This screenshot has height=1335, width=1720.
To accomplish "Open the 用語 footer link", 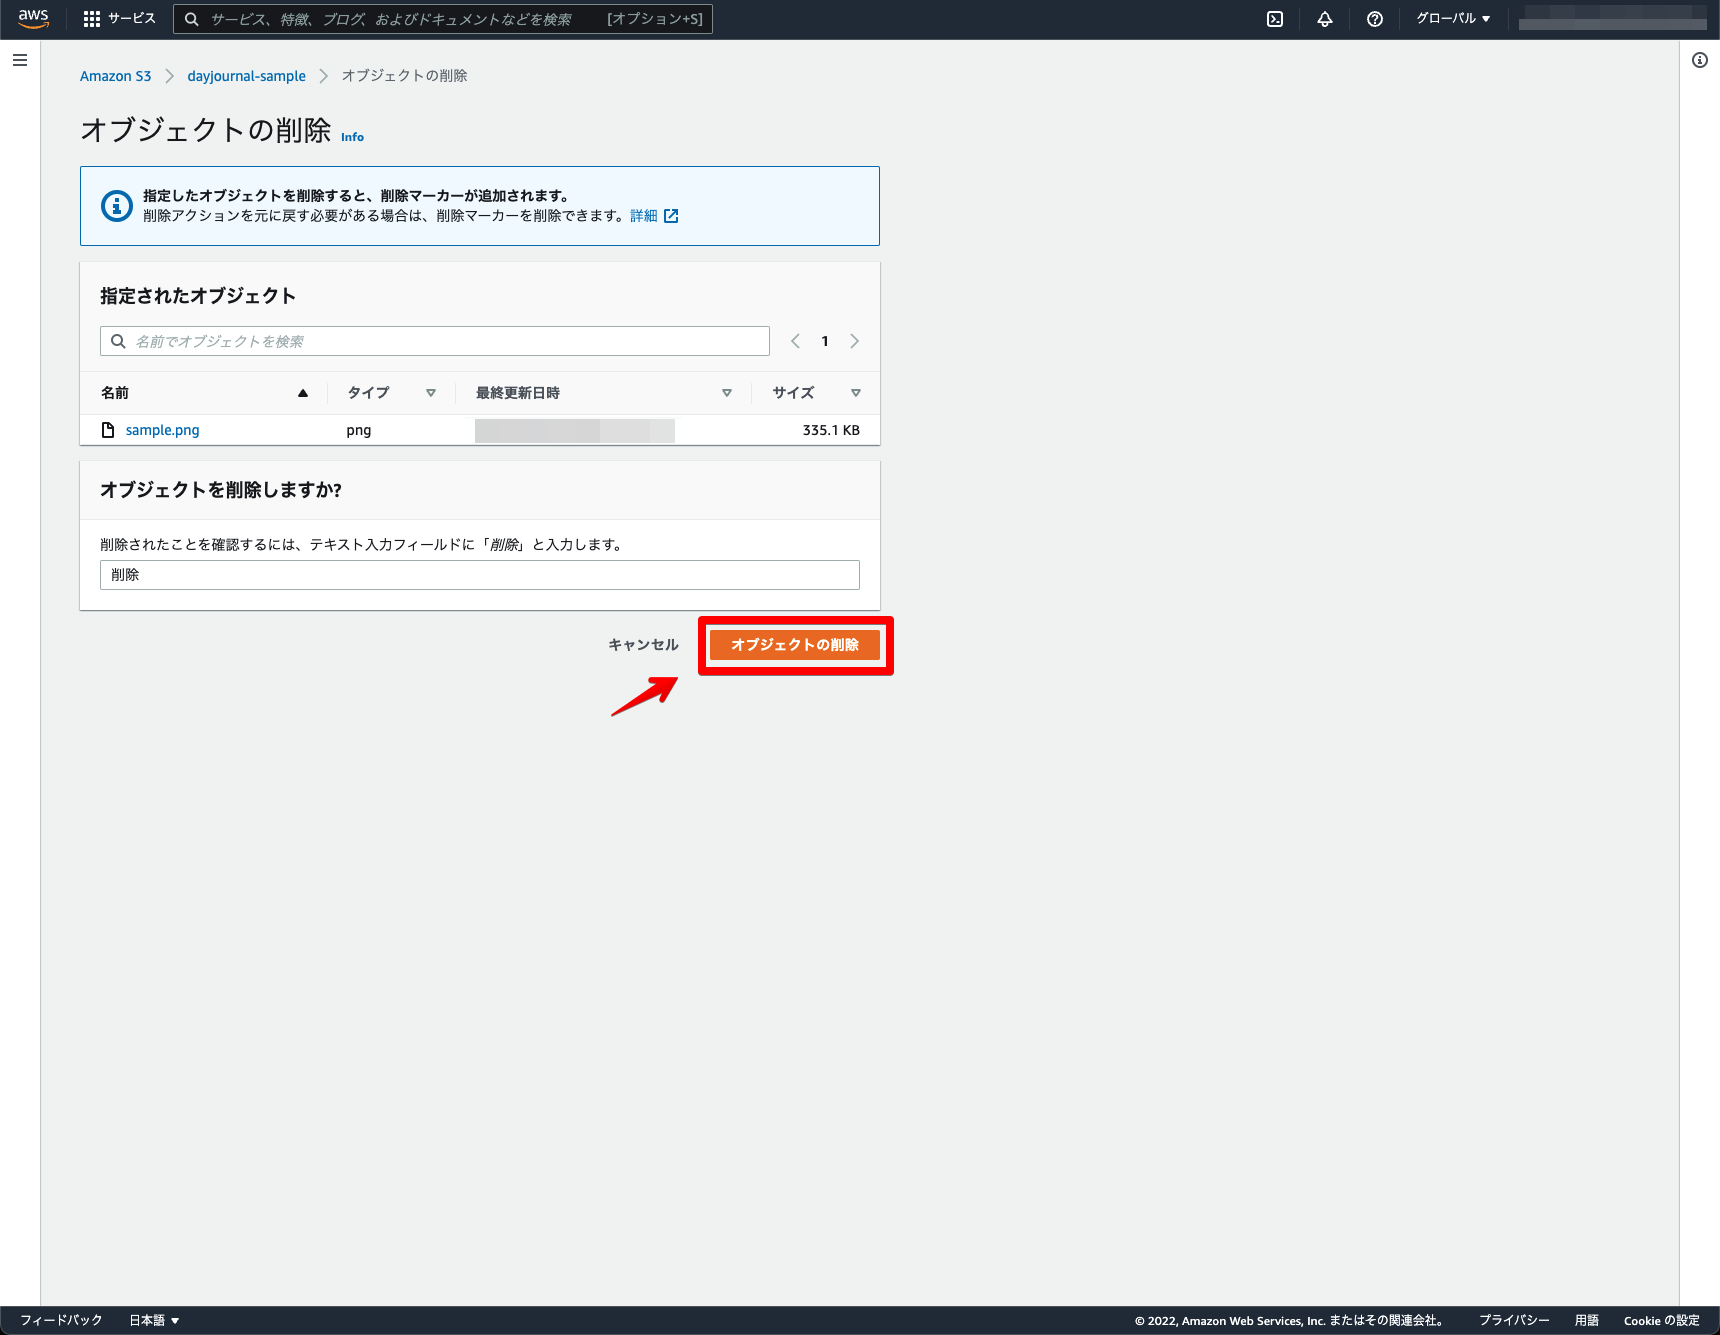I will 1586,1320.
